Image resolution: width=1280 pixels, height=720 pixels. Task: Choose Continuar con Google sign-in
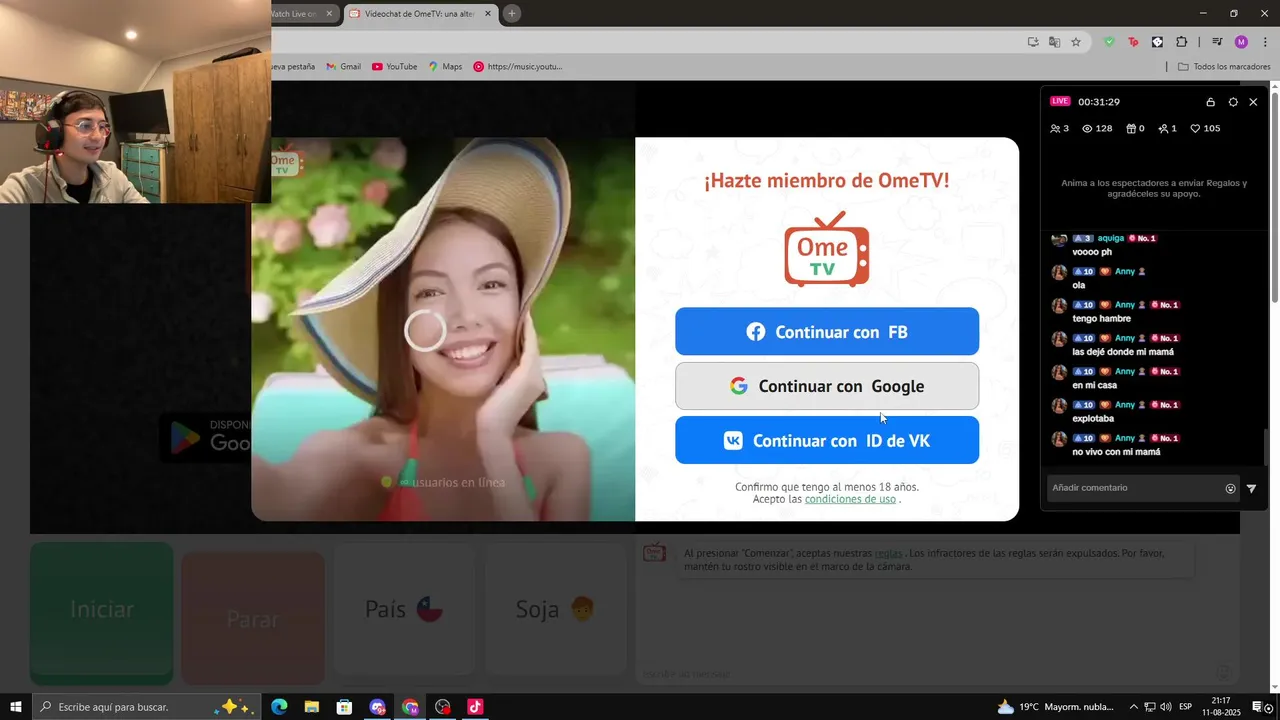827,386
